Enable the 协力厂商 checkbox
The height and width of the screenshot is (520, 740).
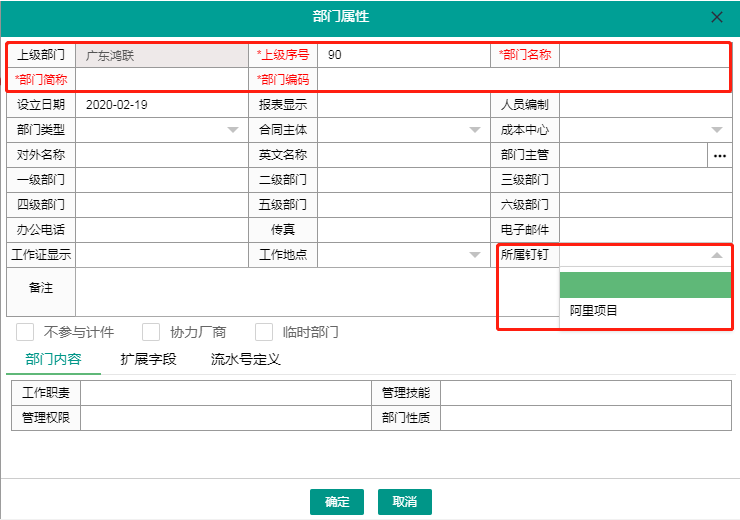pos(152,332)
